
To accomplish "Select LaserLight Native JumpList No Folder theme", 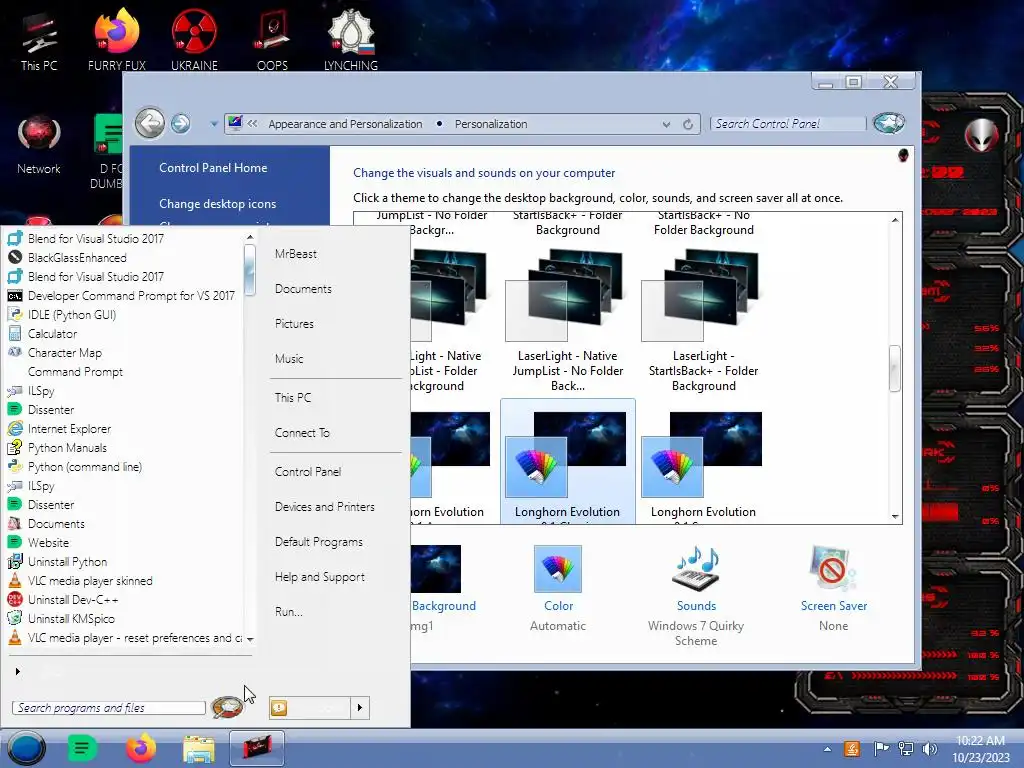I will (568, 321).
